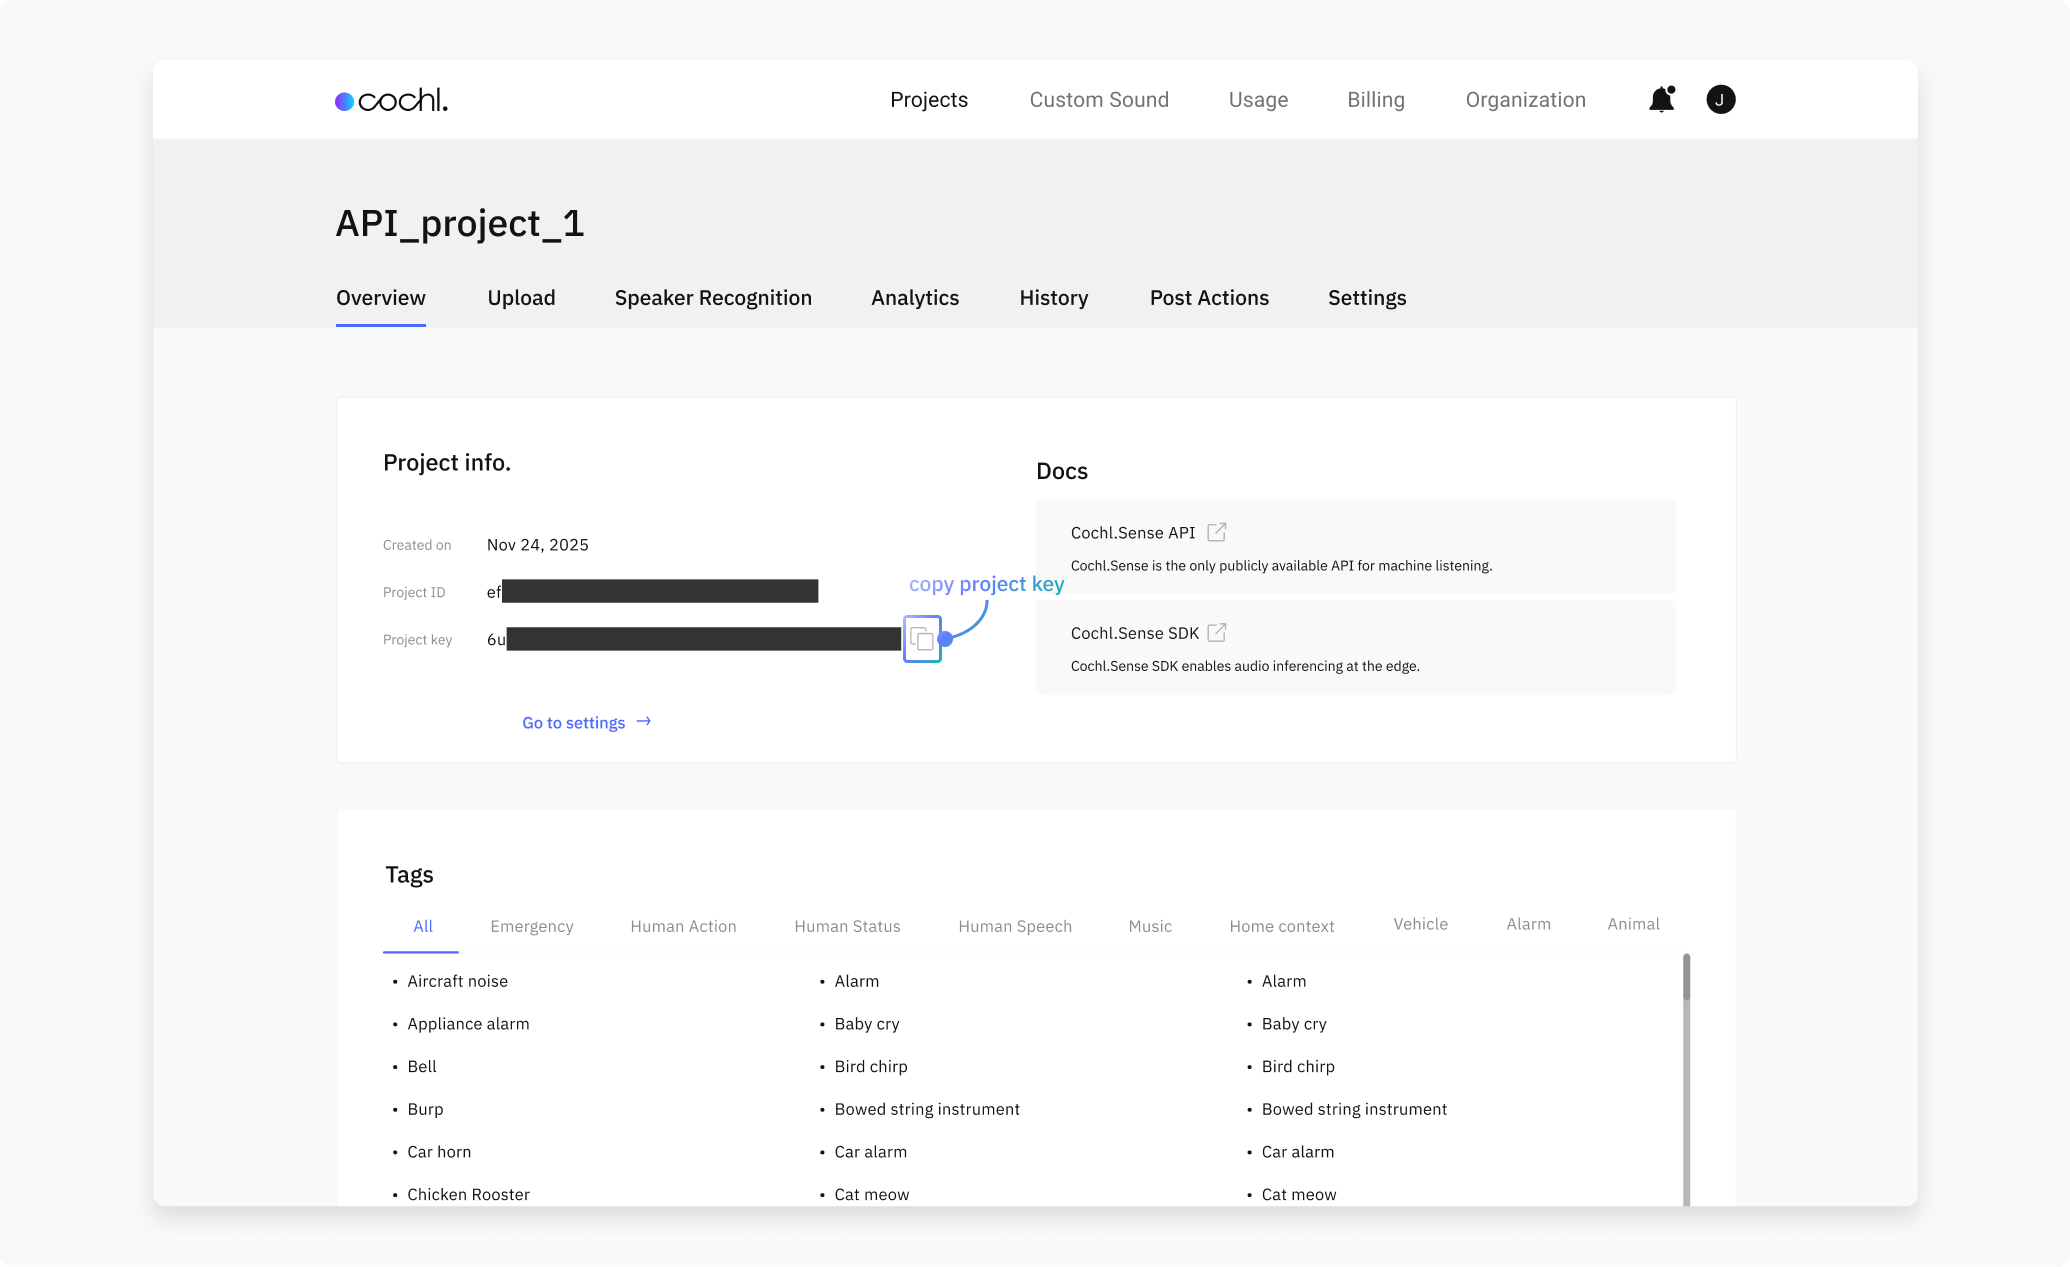Screen dimensions: 2070x1267
Task: Open the Usage page
Action: [1258, 100]
